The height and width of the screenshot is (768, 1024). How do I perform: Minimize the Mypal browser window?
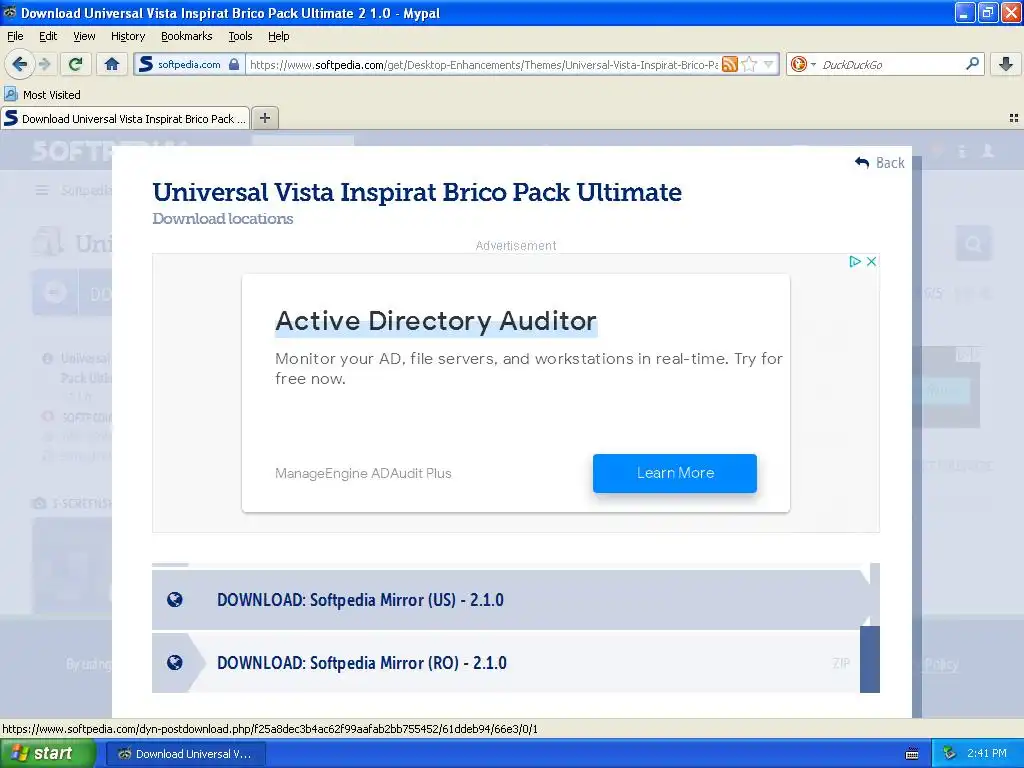click(x=964, y=12)
